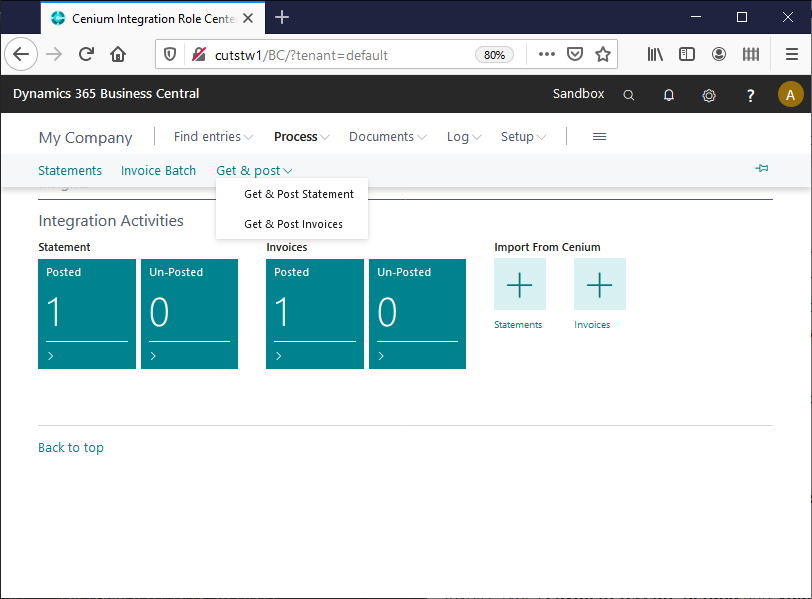Open the Invoices Un-Posted tile
Image resolution: width=812 pixels, height=599 pixels.
coord(417,314)
